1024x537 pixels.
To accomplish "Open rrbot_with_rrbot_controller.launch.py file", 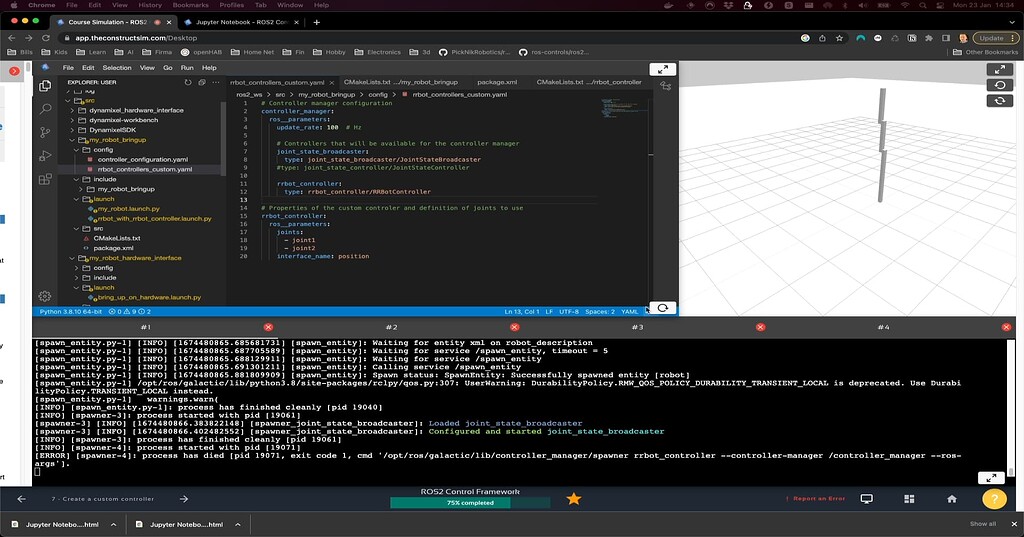I will (x=154, y=219).
